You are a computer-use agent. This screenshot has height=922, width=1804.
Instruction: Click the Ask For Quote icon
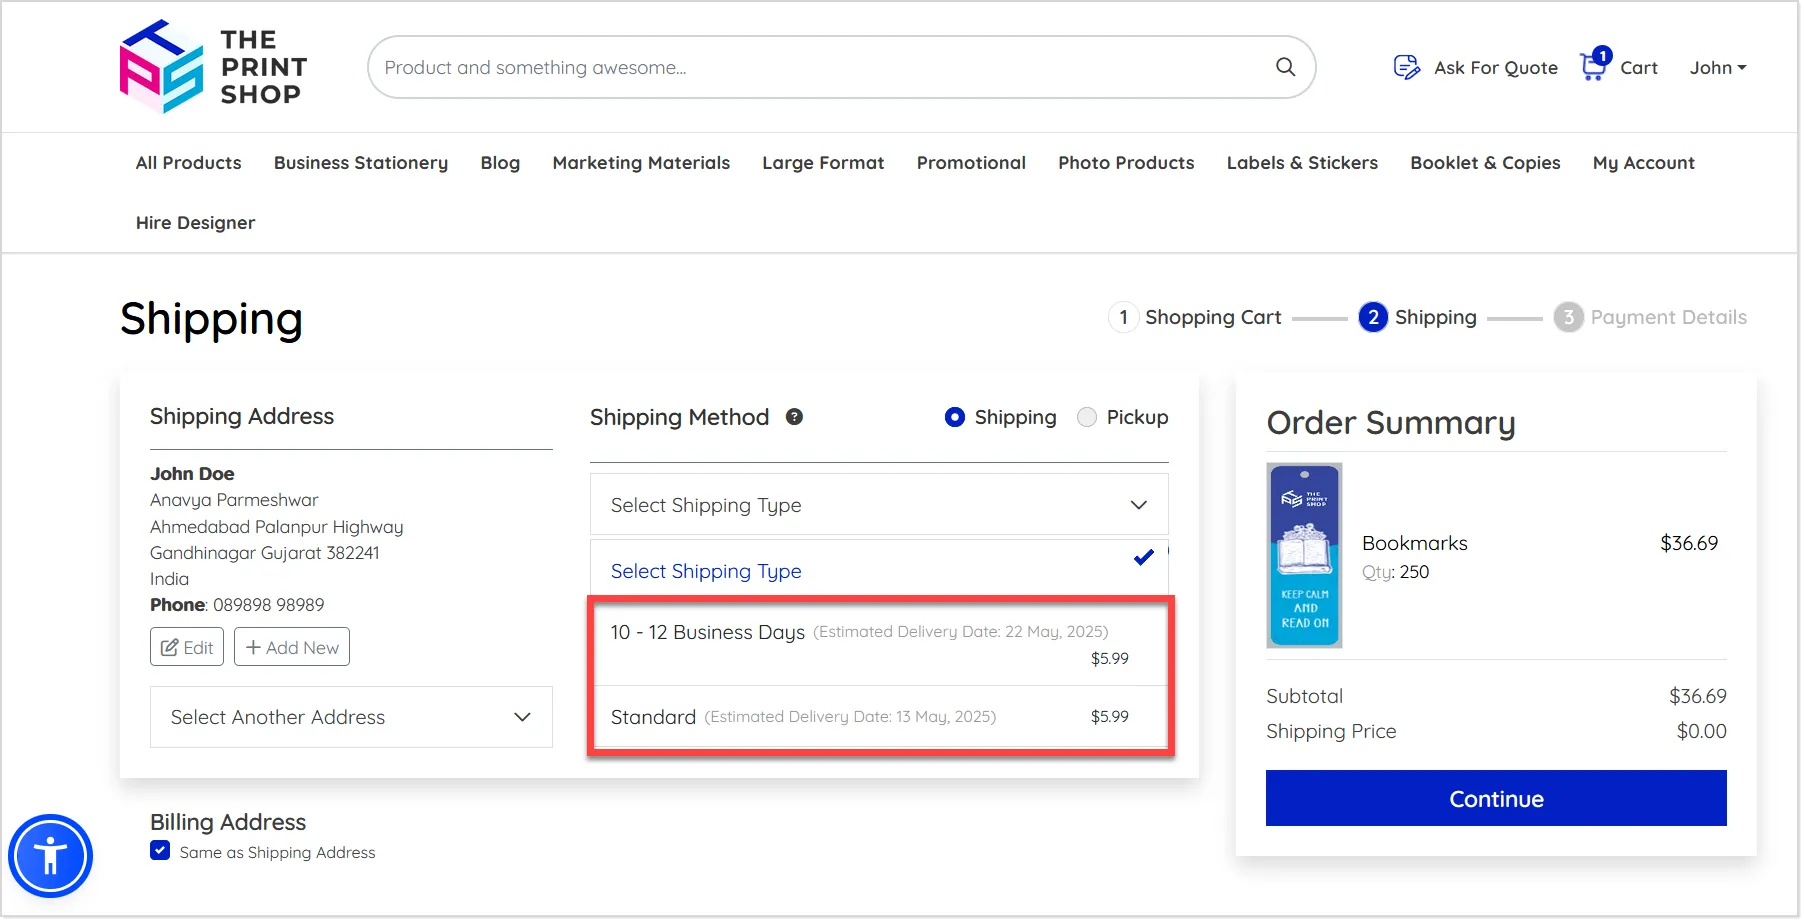point(1407,67)
